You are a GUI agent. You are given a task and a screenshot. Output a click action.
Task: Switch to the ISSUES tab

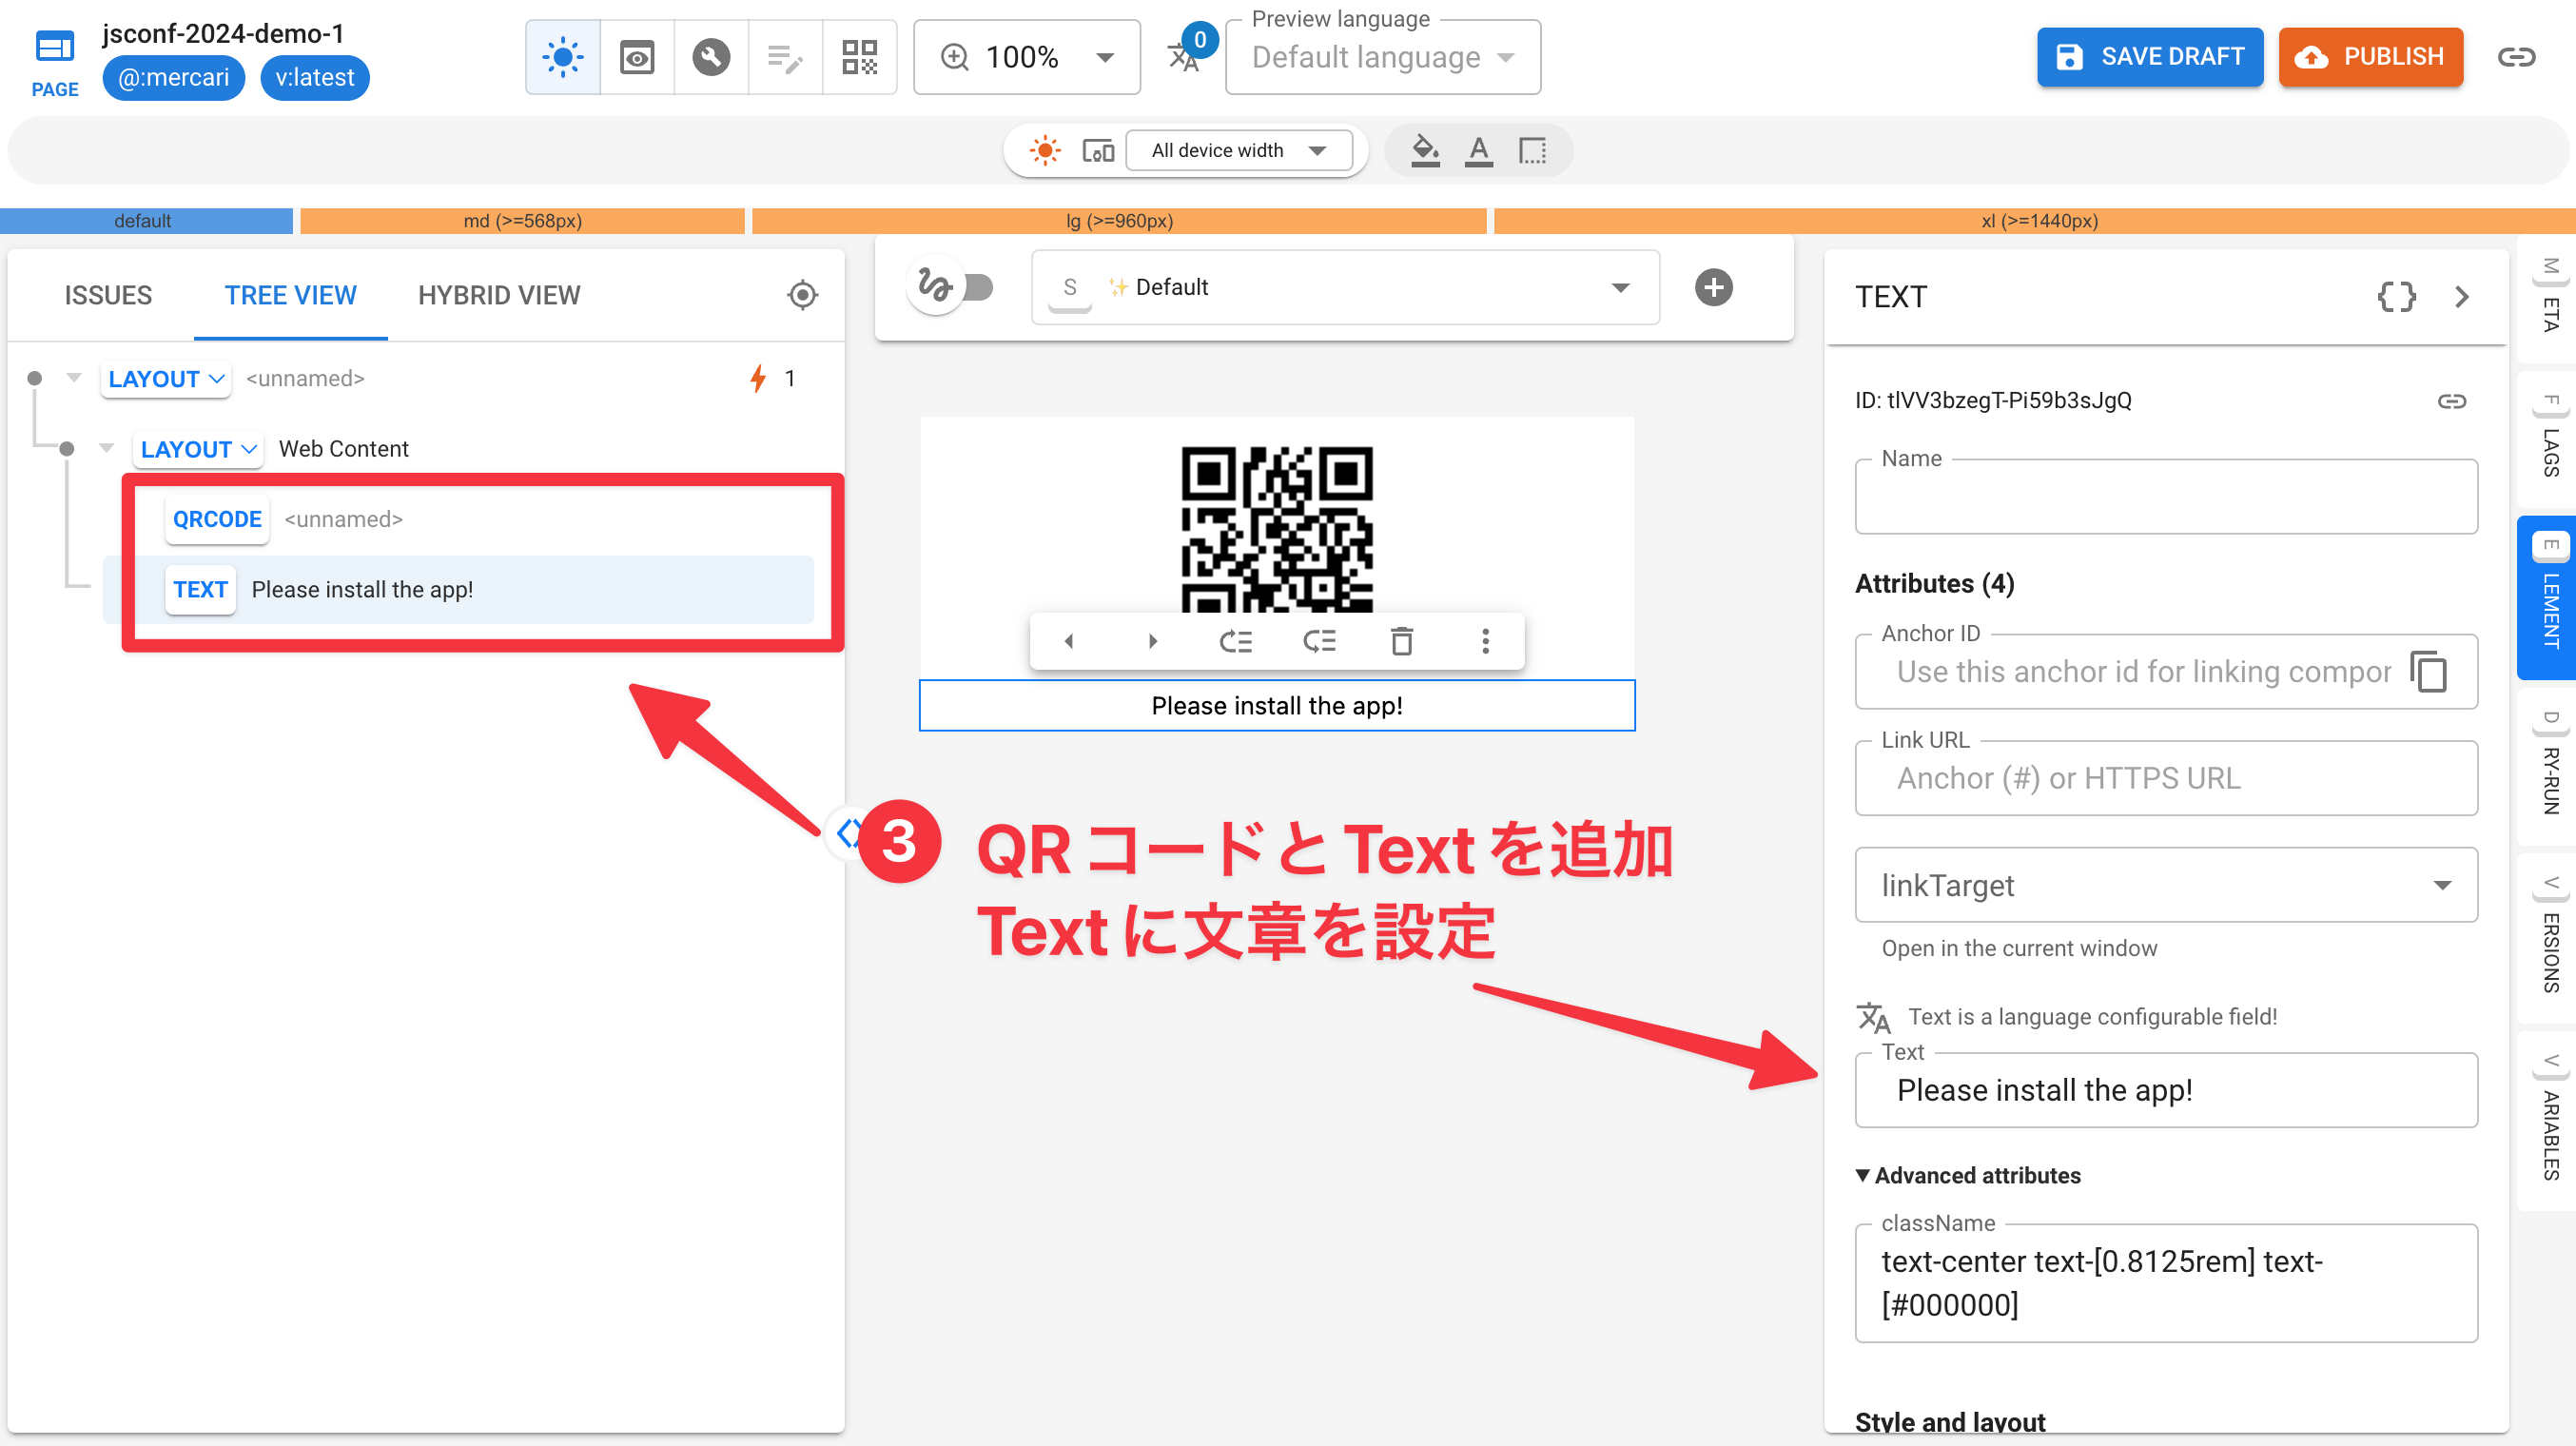tap(108, 295)
